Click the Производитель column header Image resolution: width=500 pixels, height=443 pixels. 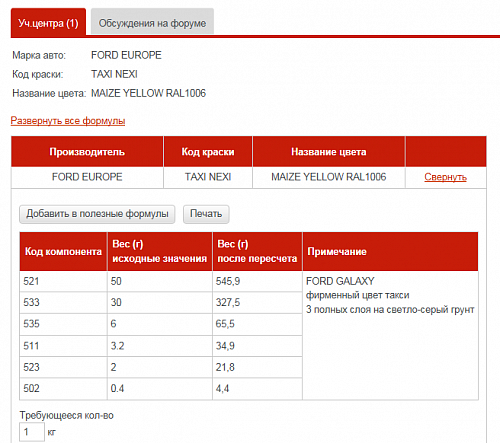click(87, 152)
